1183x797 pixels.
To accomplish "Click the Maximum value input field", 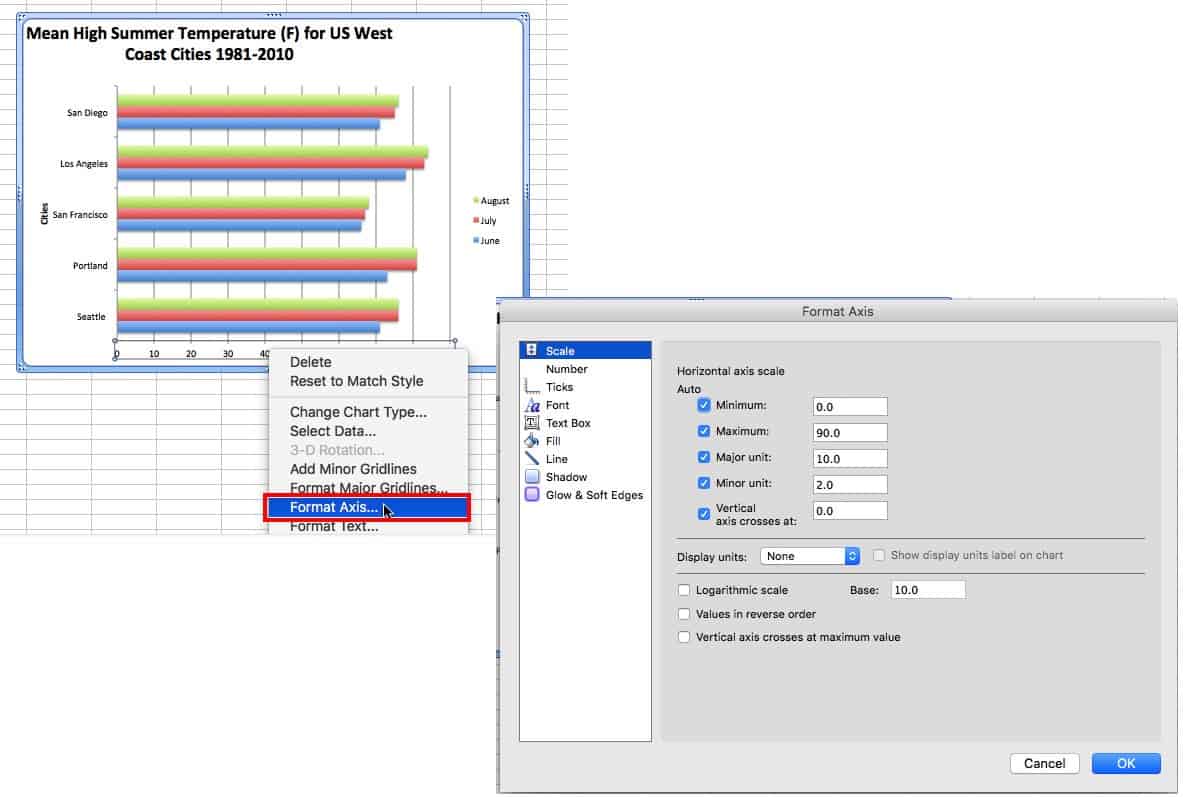I will pos(850,432).
